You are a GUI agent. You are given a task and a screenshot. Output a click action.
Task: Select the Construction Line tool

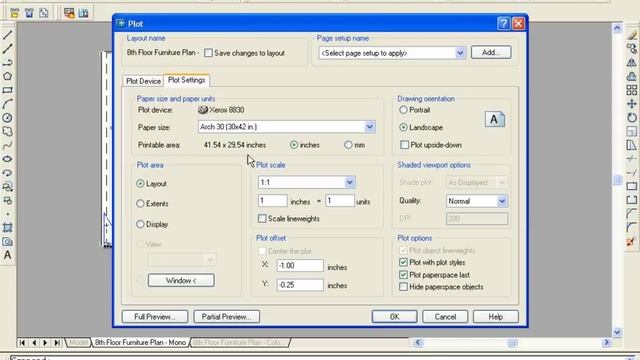coord(7,49)
